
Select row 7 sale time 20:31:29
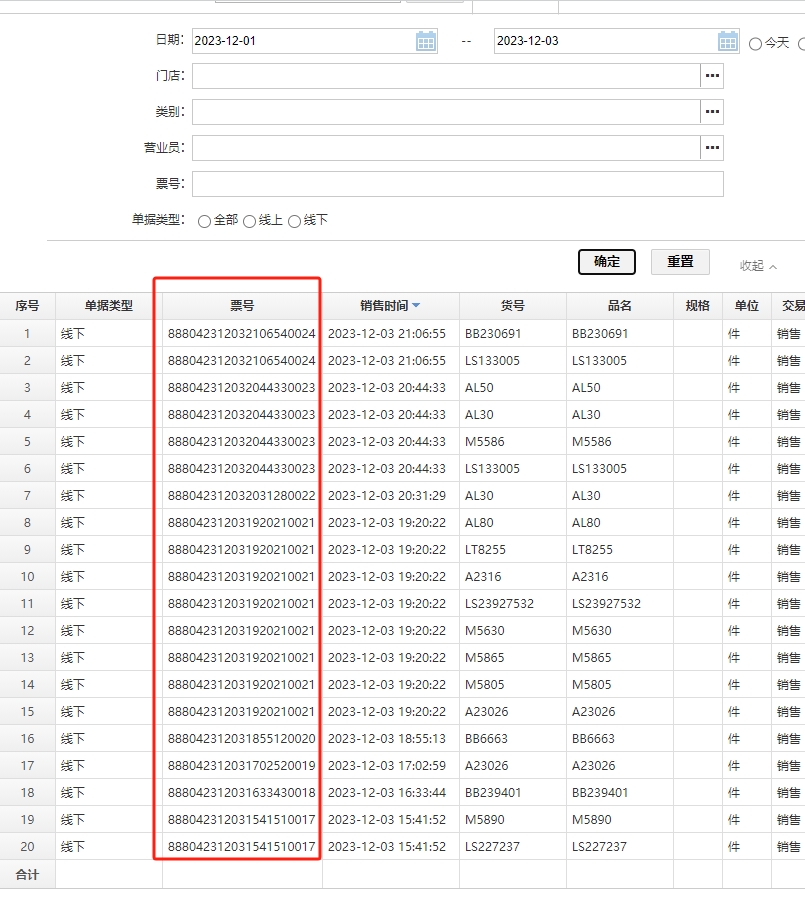point(387,495)
